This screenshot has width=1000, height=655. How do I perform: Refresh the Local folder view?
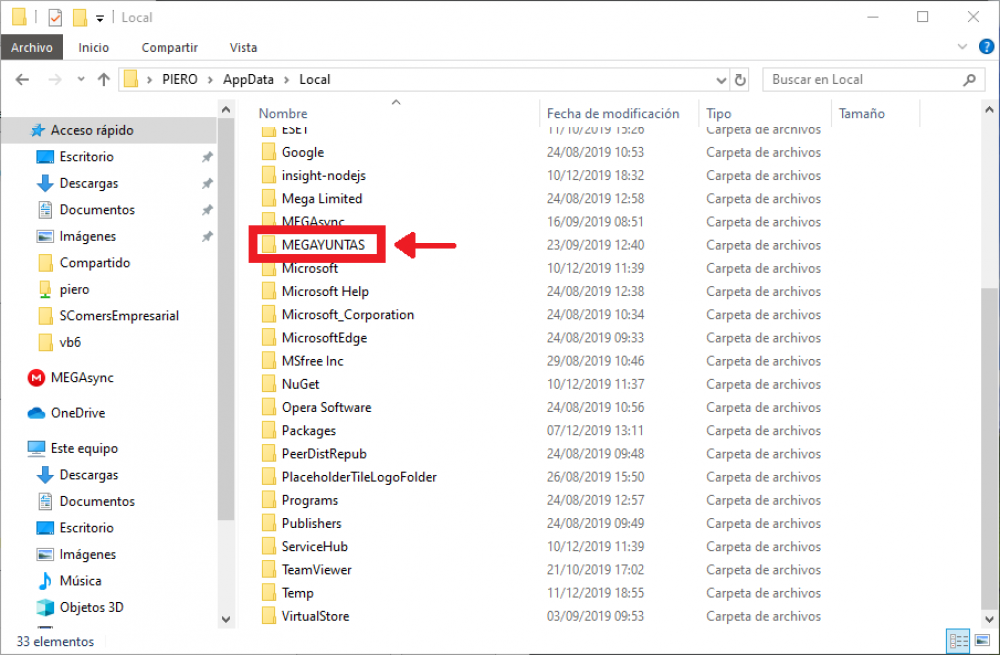coord(740,80)
